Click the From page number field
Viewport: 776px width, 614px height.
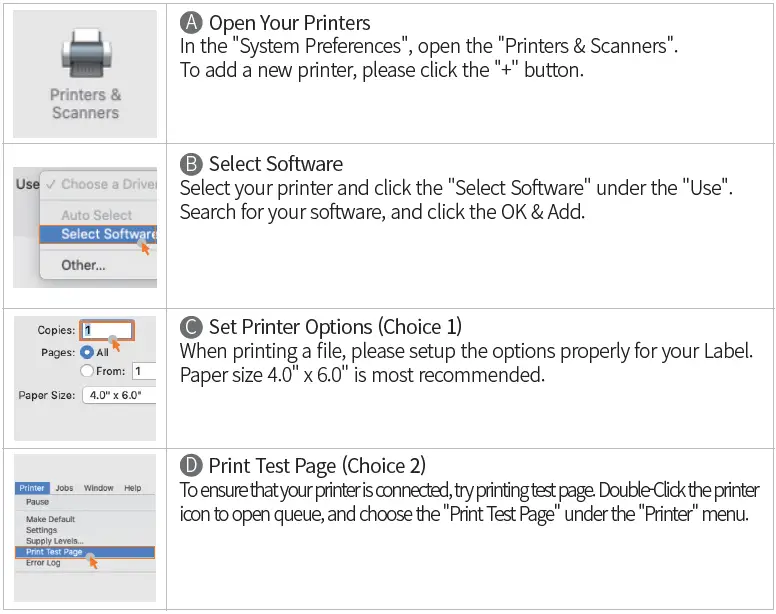tap(144, 371)
